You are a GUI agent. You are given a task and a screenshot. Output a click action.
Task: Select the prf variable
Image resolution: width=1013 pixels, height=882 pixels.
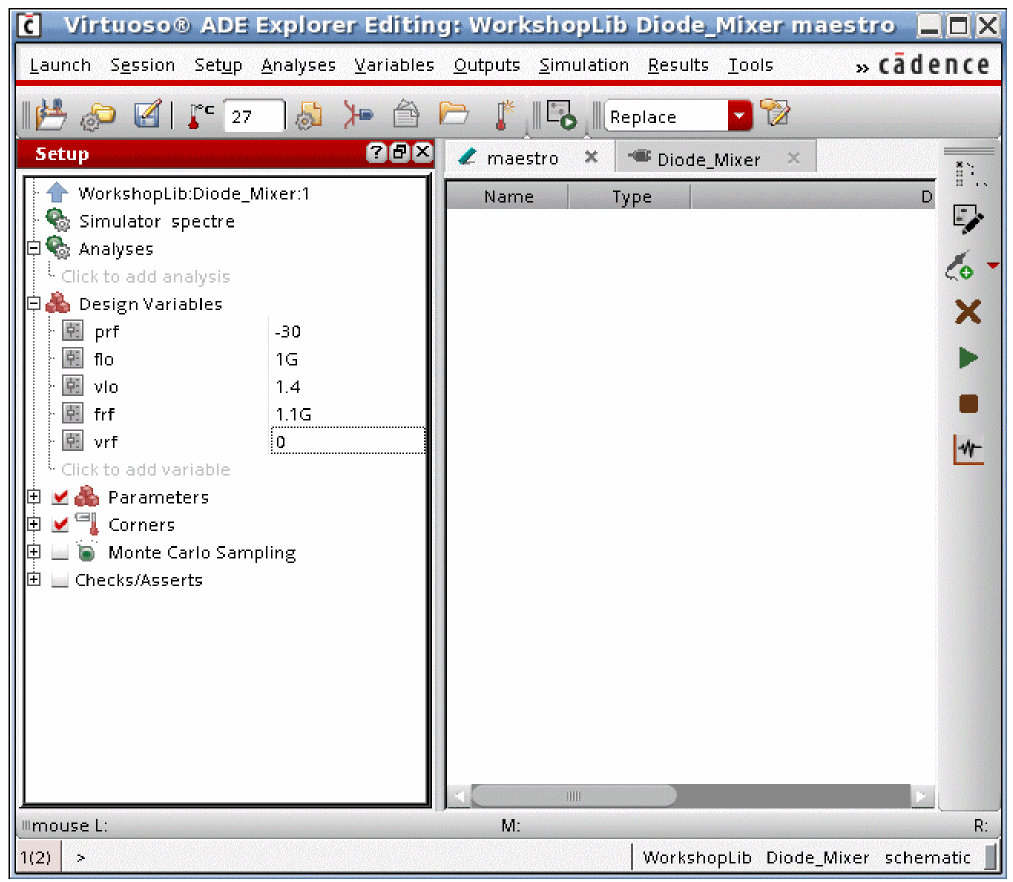(106, 331)
